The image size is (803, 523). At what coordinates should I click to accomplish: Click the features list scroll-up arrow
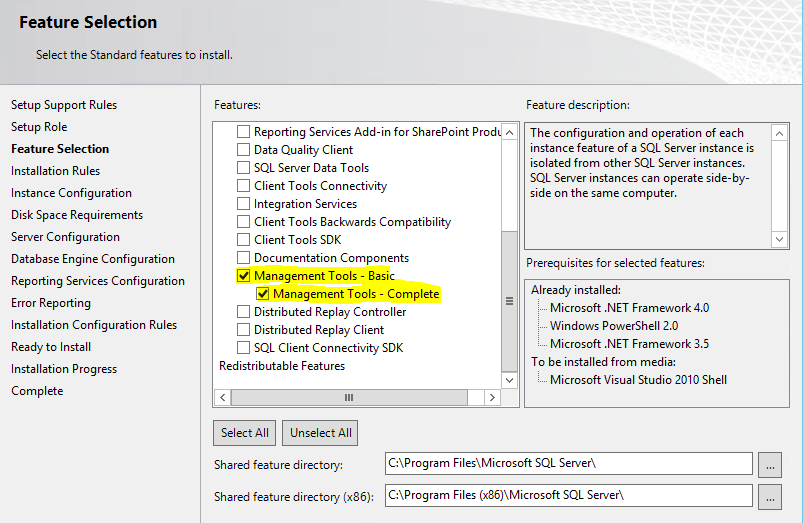coord(509,133)
